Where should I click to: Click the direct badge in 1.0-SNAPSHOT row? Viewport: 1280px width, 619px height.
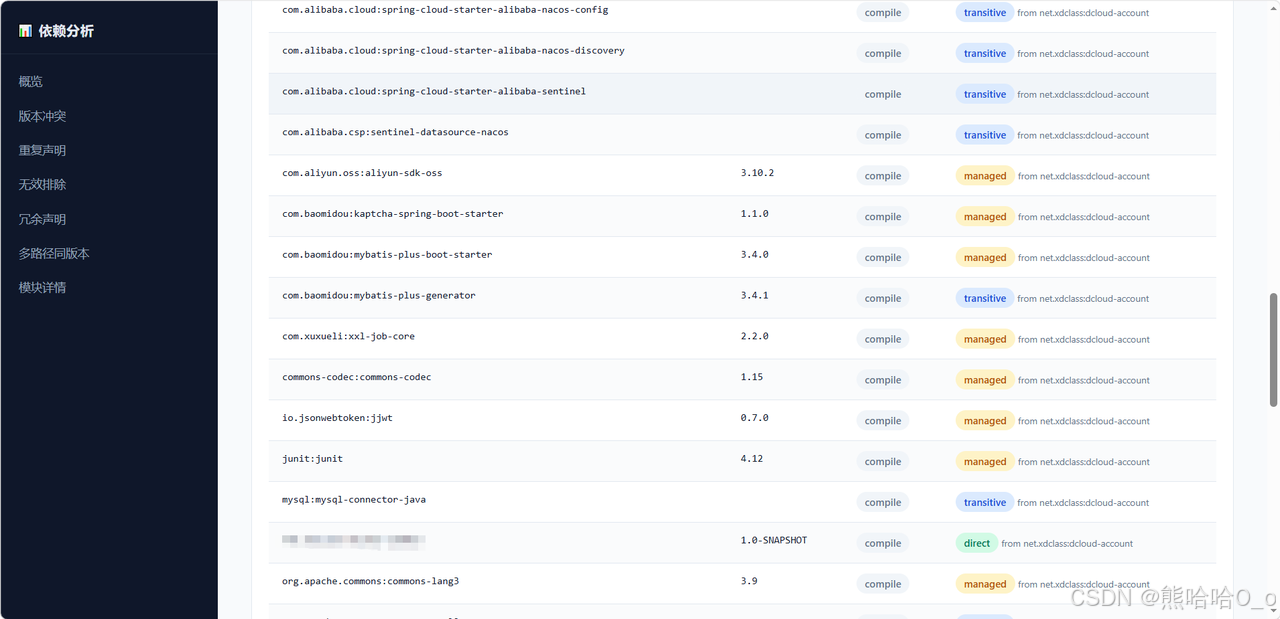pos(977,544)
